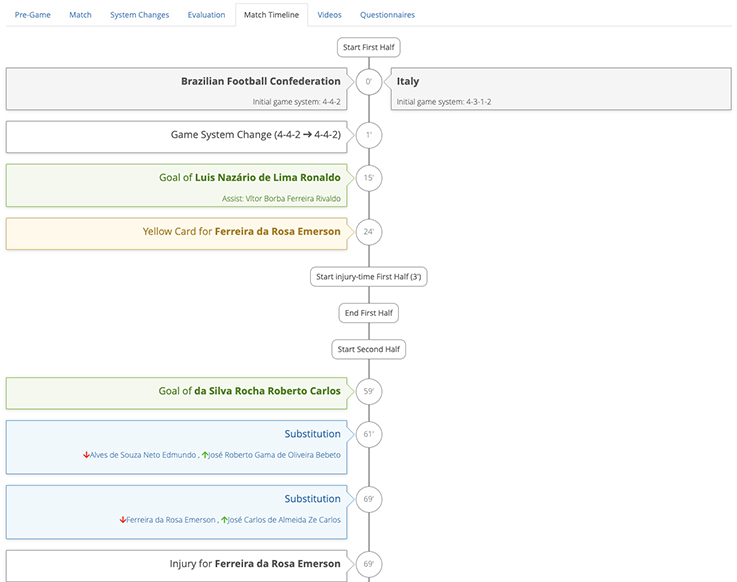Click the 69' marker beside the Substitution card
This screenshot has width=737, height=582.
[x=368, y=499]
